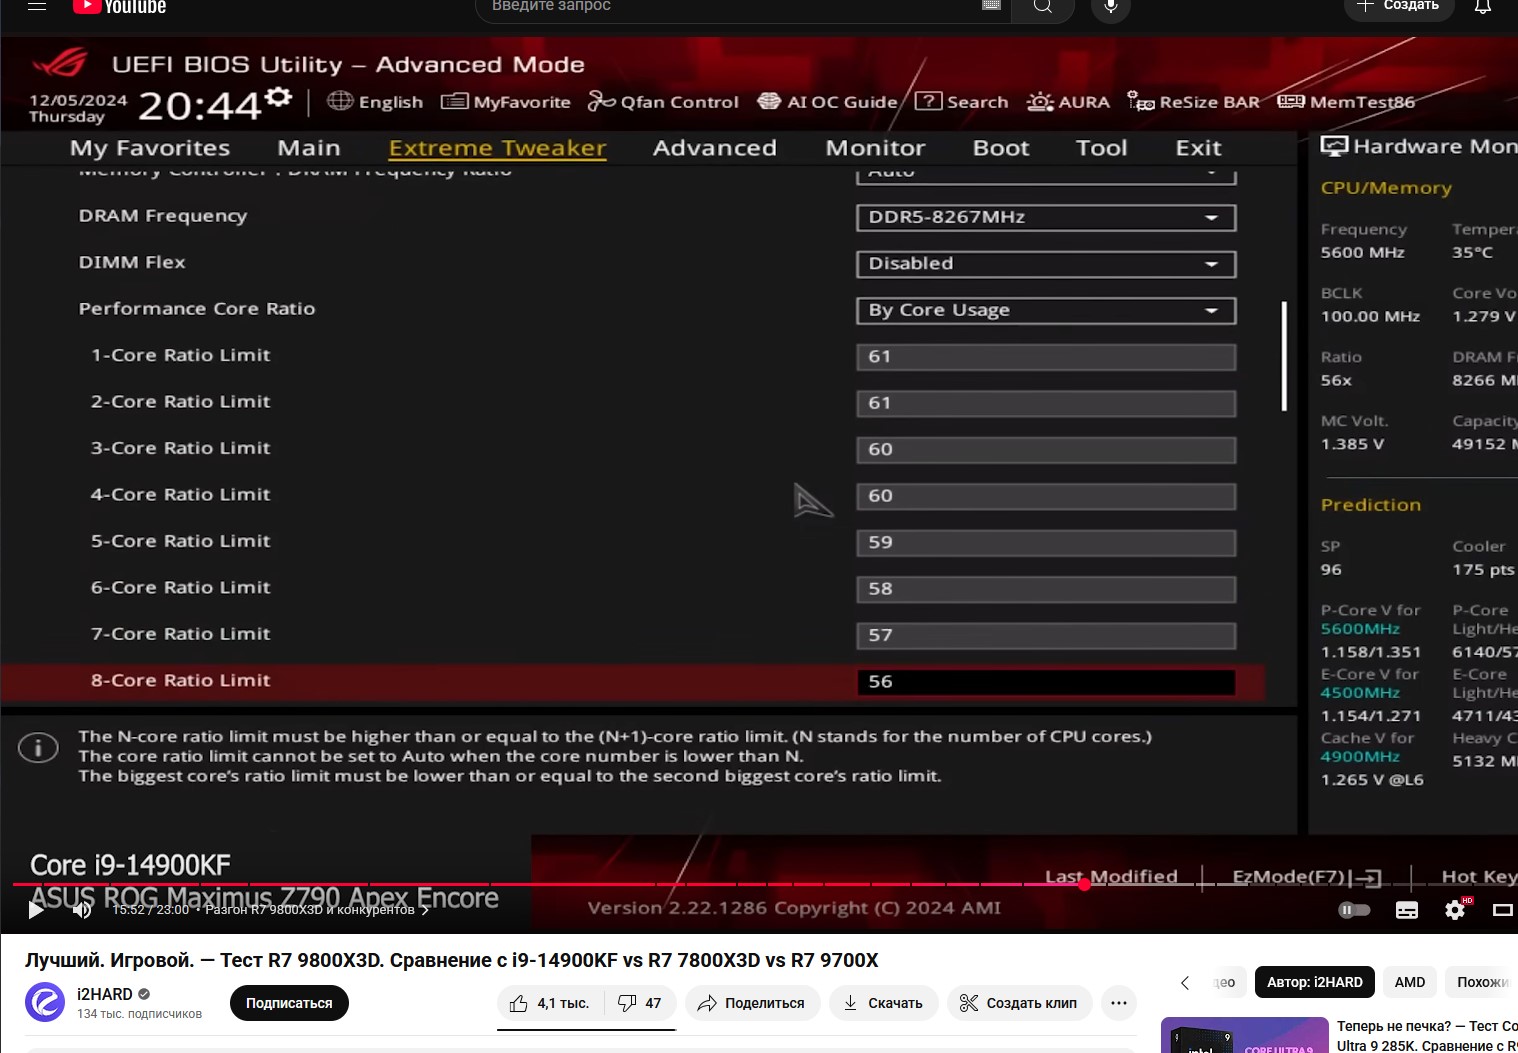
Task: Click the BIOS settings list scrollbar
Action: click(x=1284, y=356)
